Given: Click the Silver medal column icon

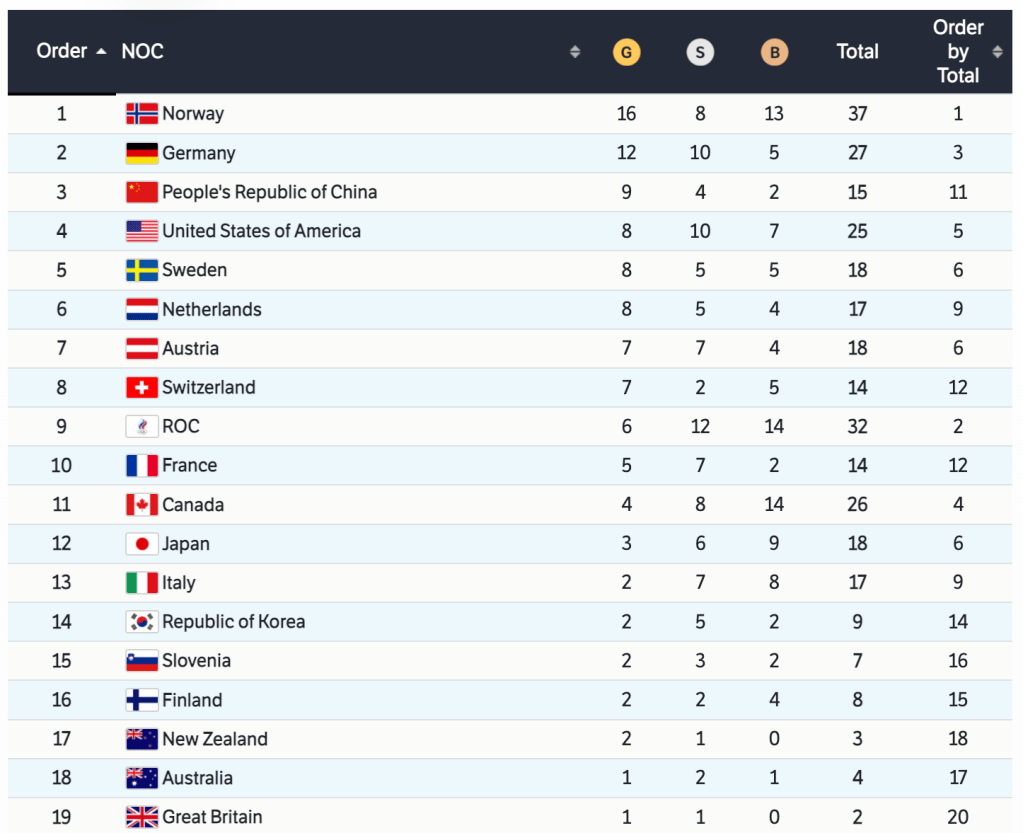Looking at the screenshot, I should pos(700,52).
